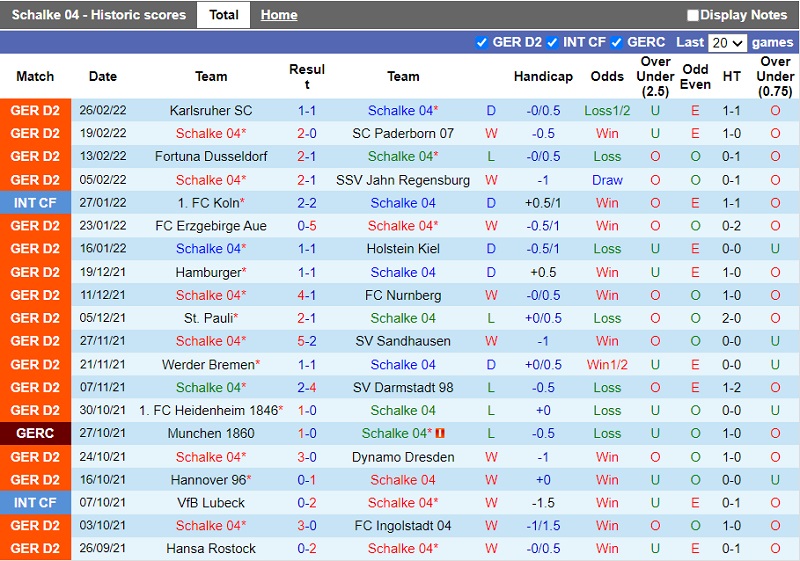Click the GER D2 label dated 26/02/22

35,111
